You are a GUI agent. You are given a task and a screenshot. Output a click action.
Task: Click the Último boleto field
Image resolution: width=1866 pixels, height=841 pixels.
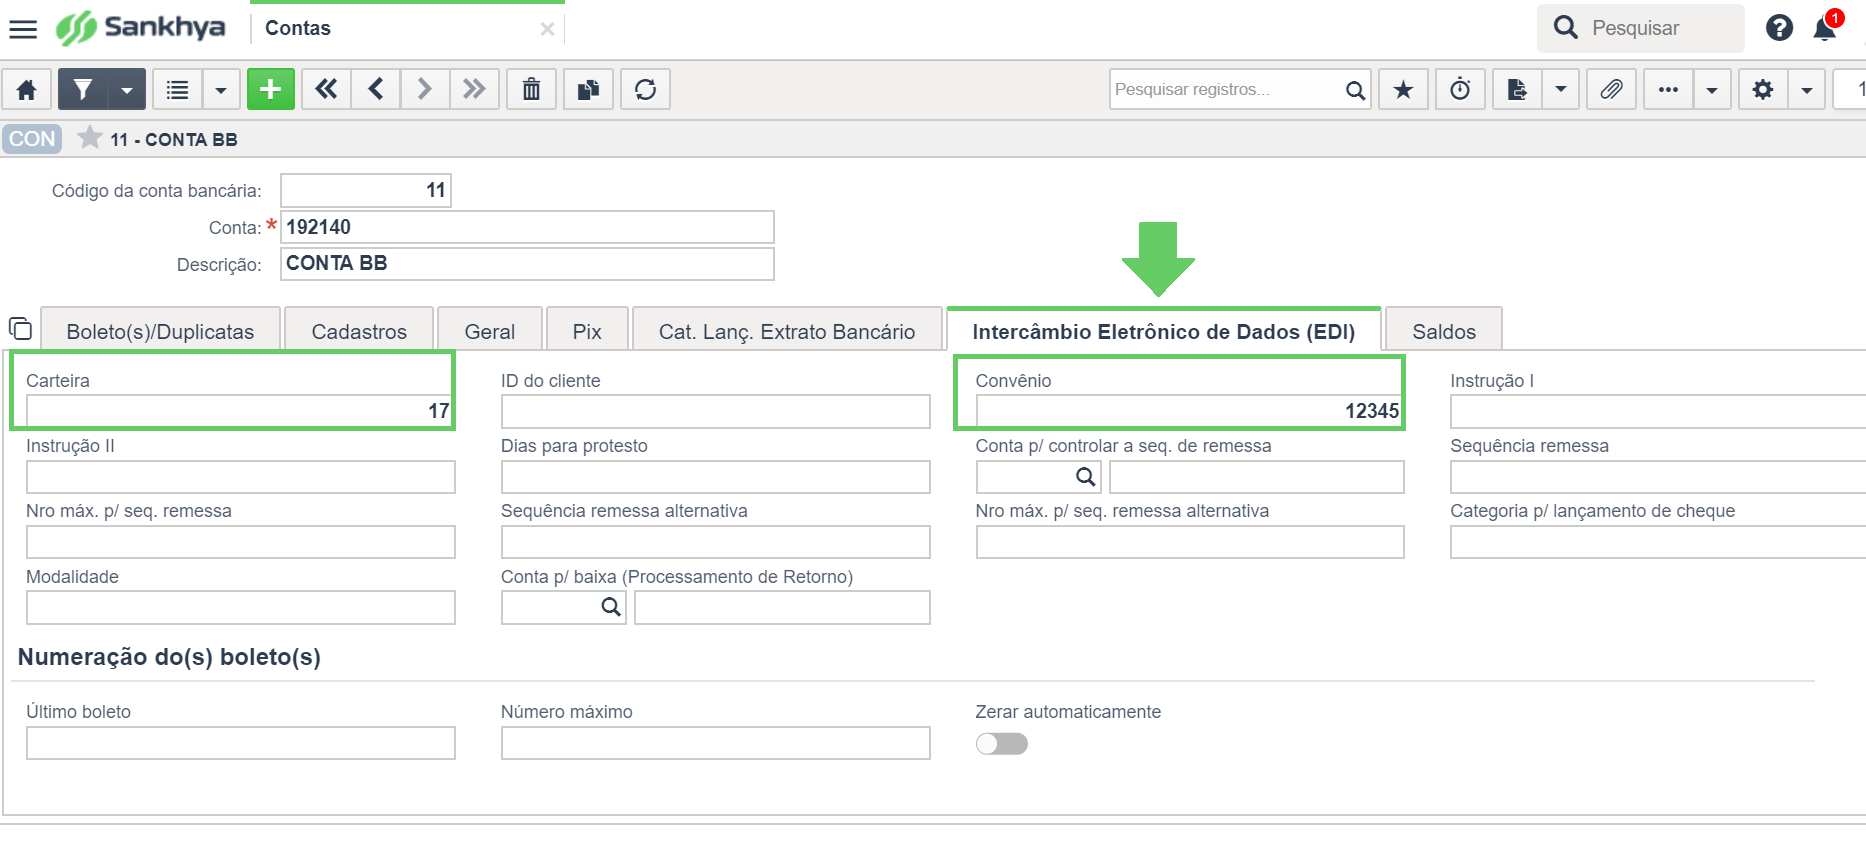tap(240, 743)
